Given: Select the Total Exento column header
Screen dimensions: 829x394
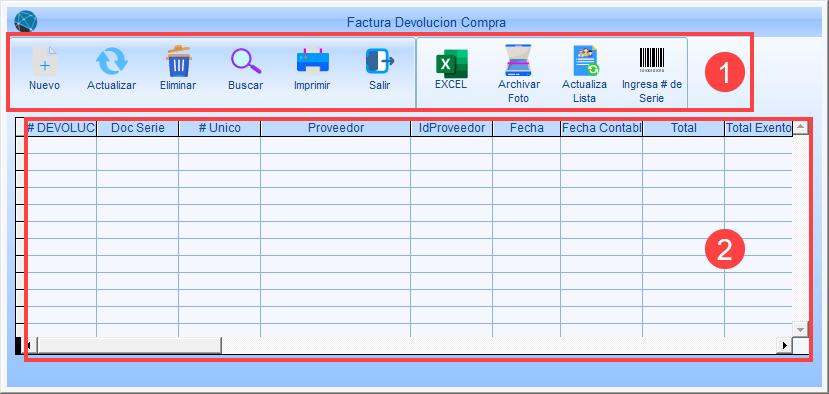Looking at the screenshot, I should pyautogui.click(x=759, y=128).
